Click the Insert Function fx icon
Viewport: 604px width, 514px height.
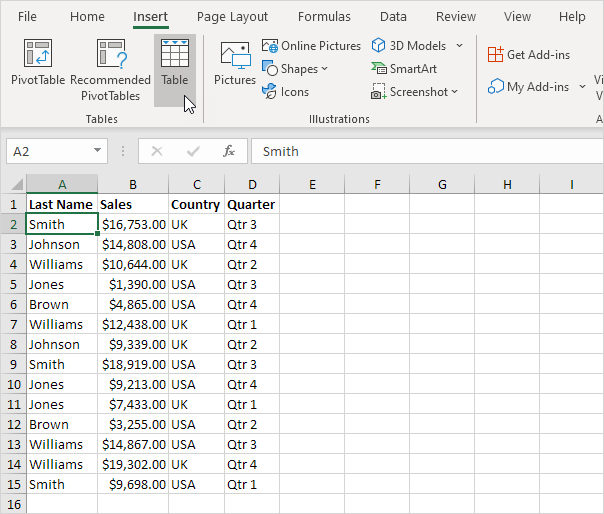click(x=229, y=151)
